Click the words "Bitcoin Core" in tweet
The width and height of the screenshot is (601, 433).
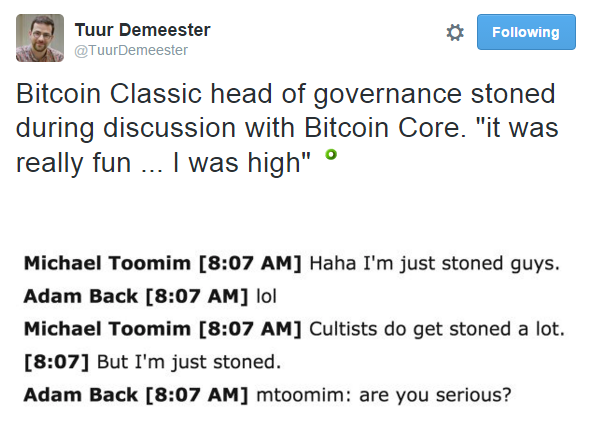coord(385,128)
